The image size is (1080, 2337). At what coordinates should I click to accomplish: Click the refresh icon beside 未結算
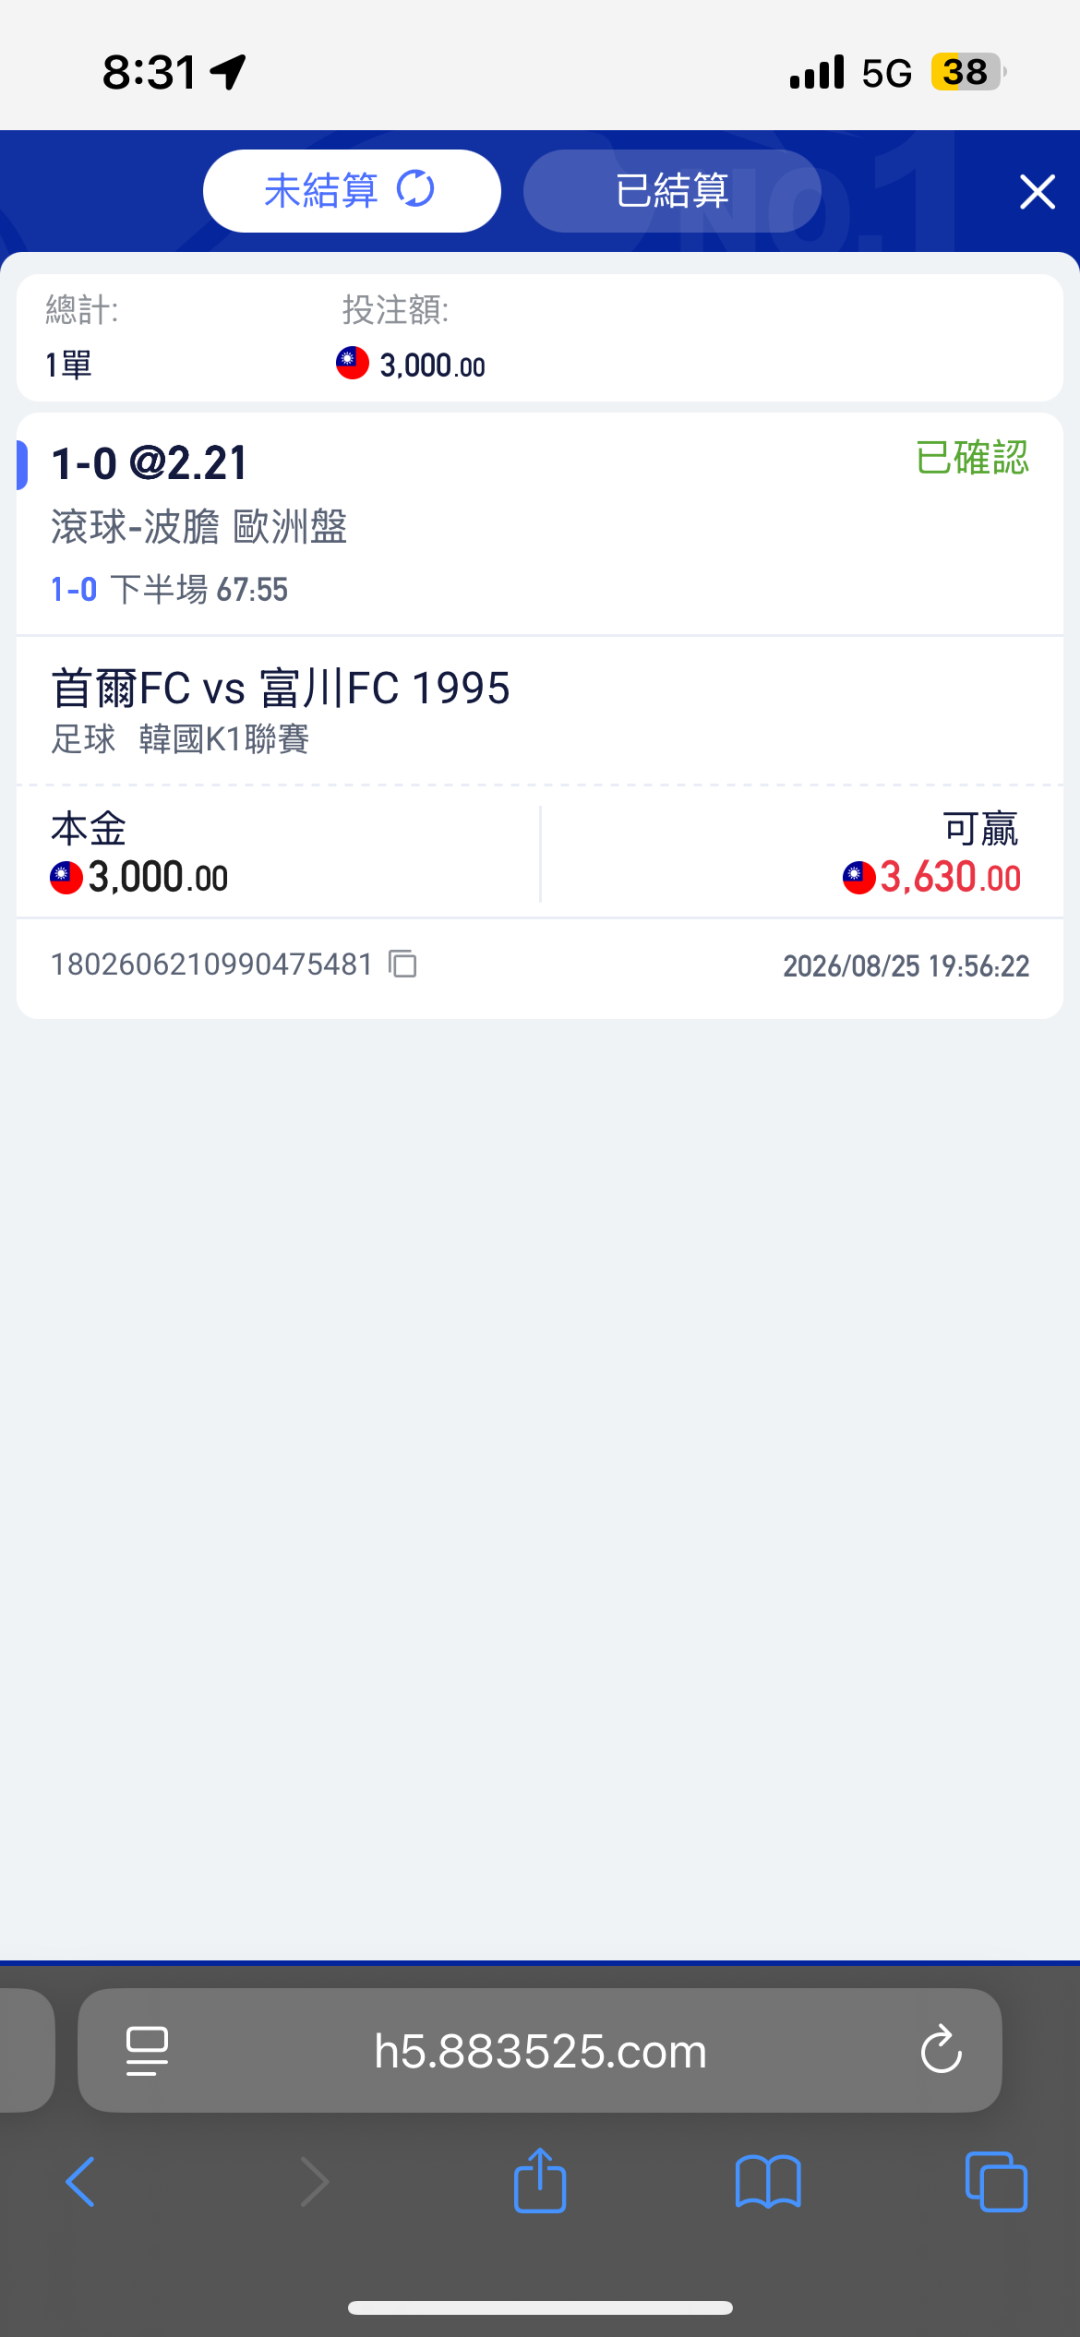pos(415,189)
